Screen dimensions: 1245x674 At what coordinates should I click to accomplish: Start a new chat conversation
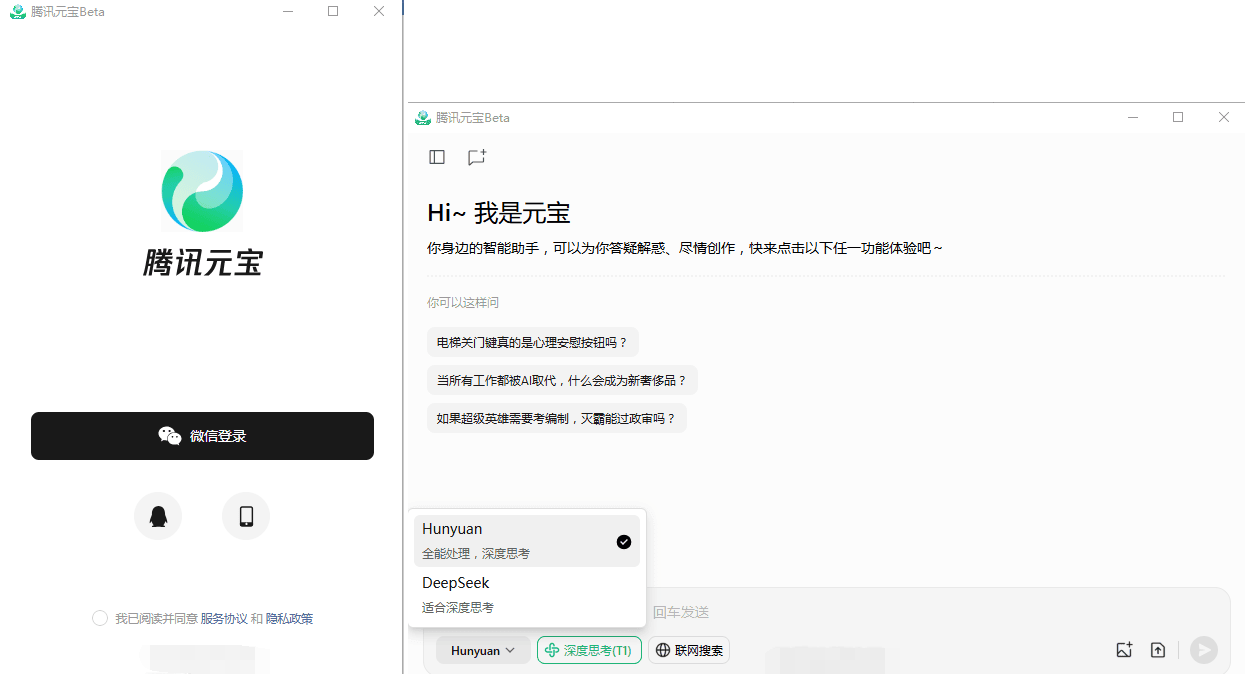click(x=476, y=157)
